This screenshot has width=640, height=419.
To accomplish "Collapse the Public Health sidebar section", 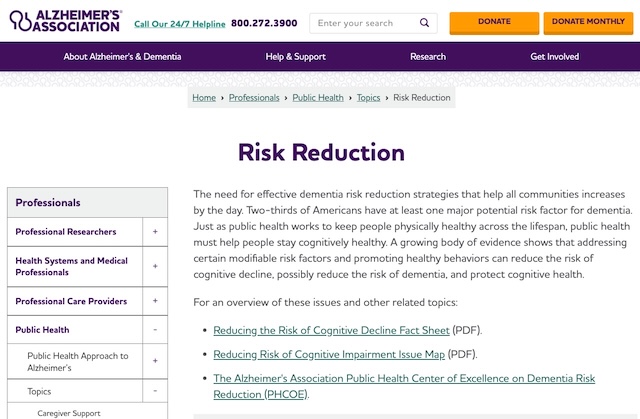I will [x=155, y=330].
